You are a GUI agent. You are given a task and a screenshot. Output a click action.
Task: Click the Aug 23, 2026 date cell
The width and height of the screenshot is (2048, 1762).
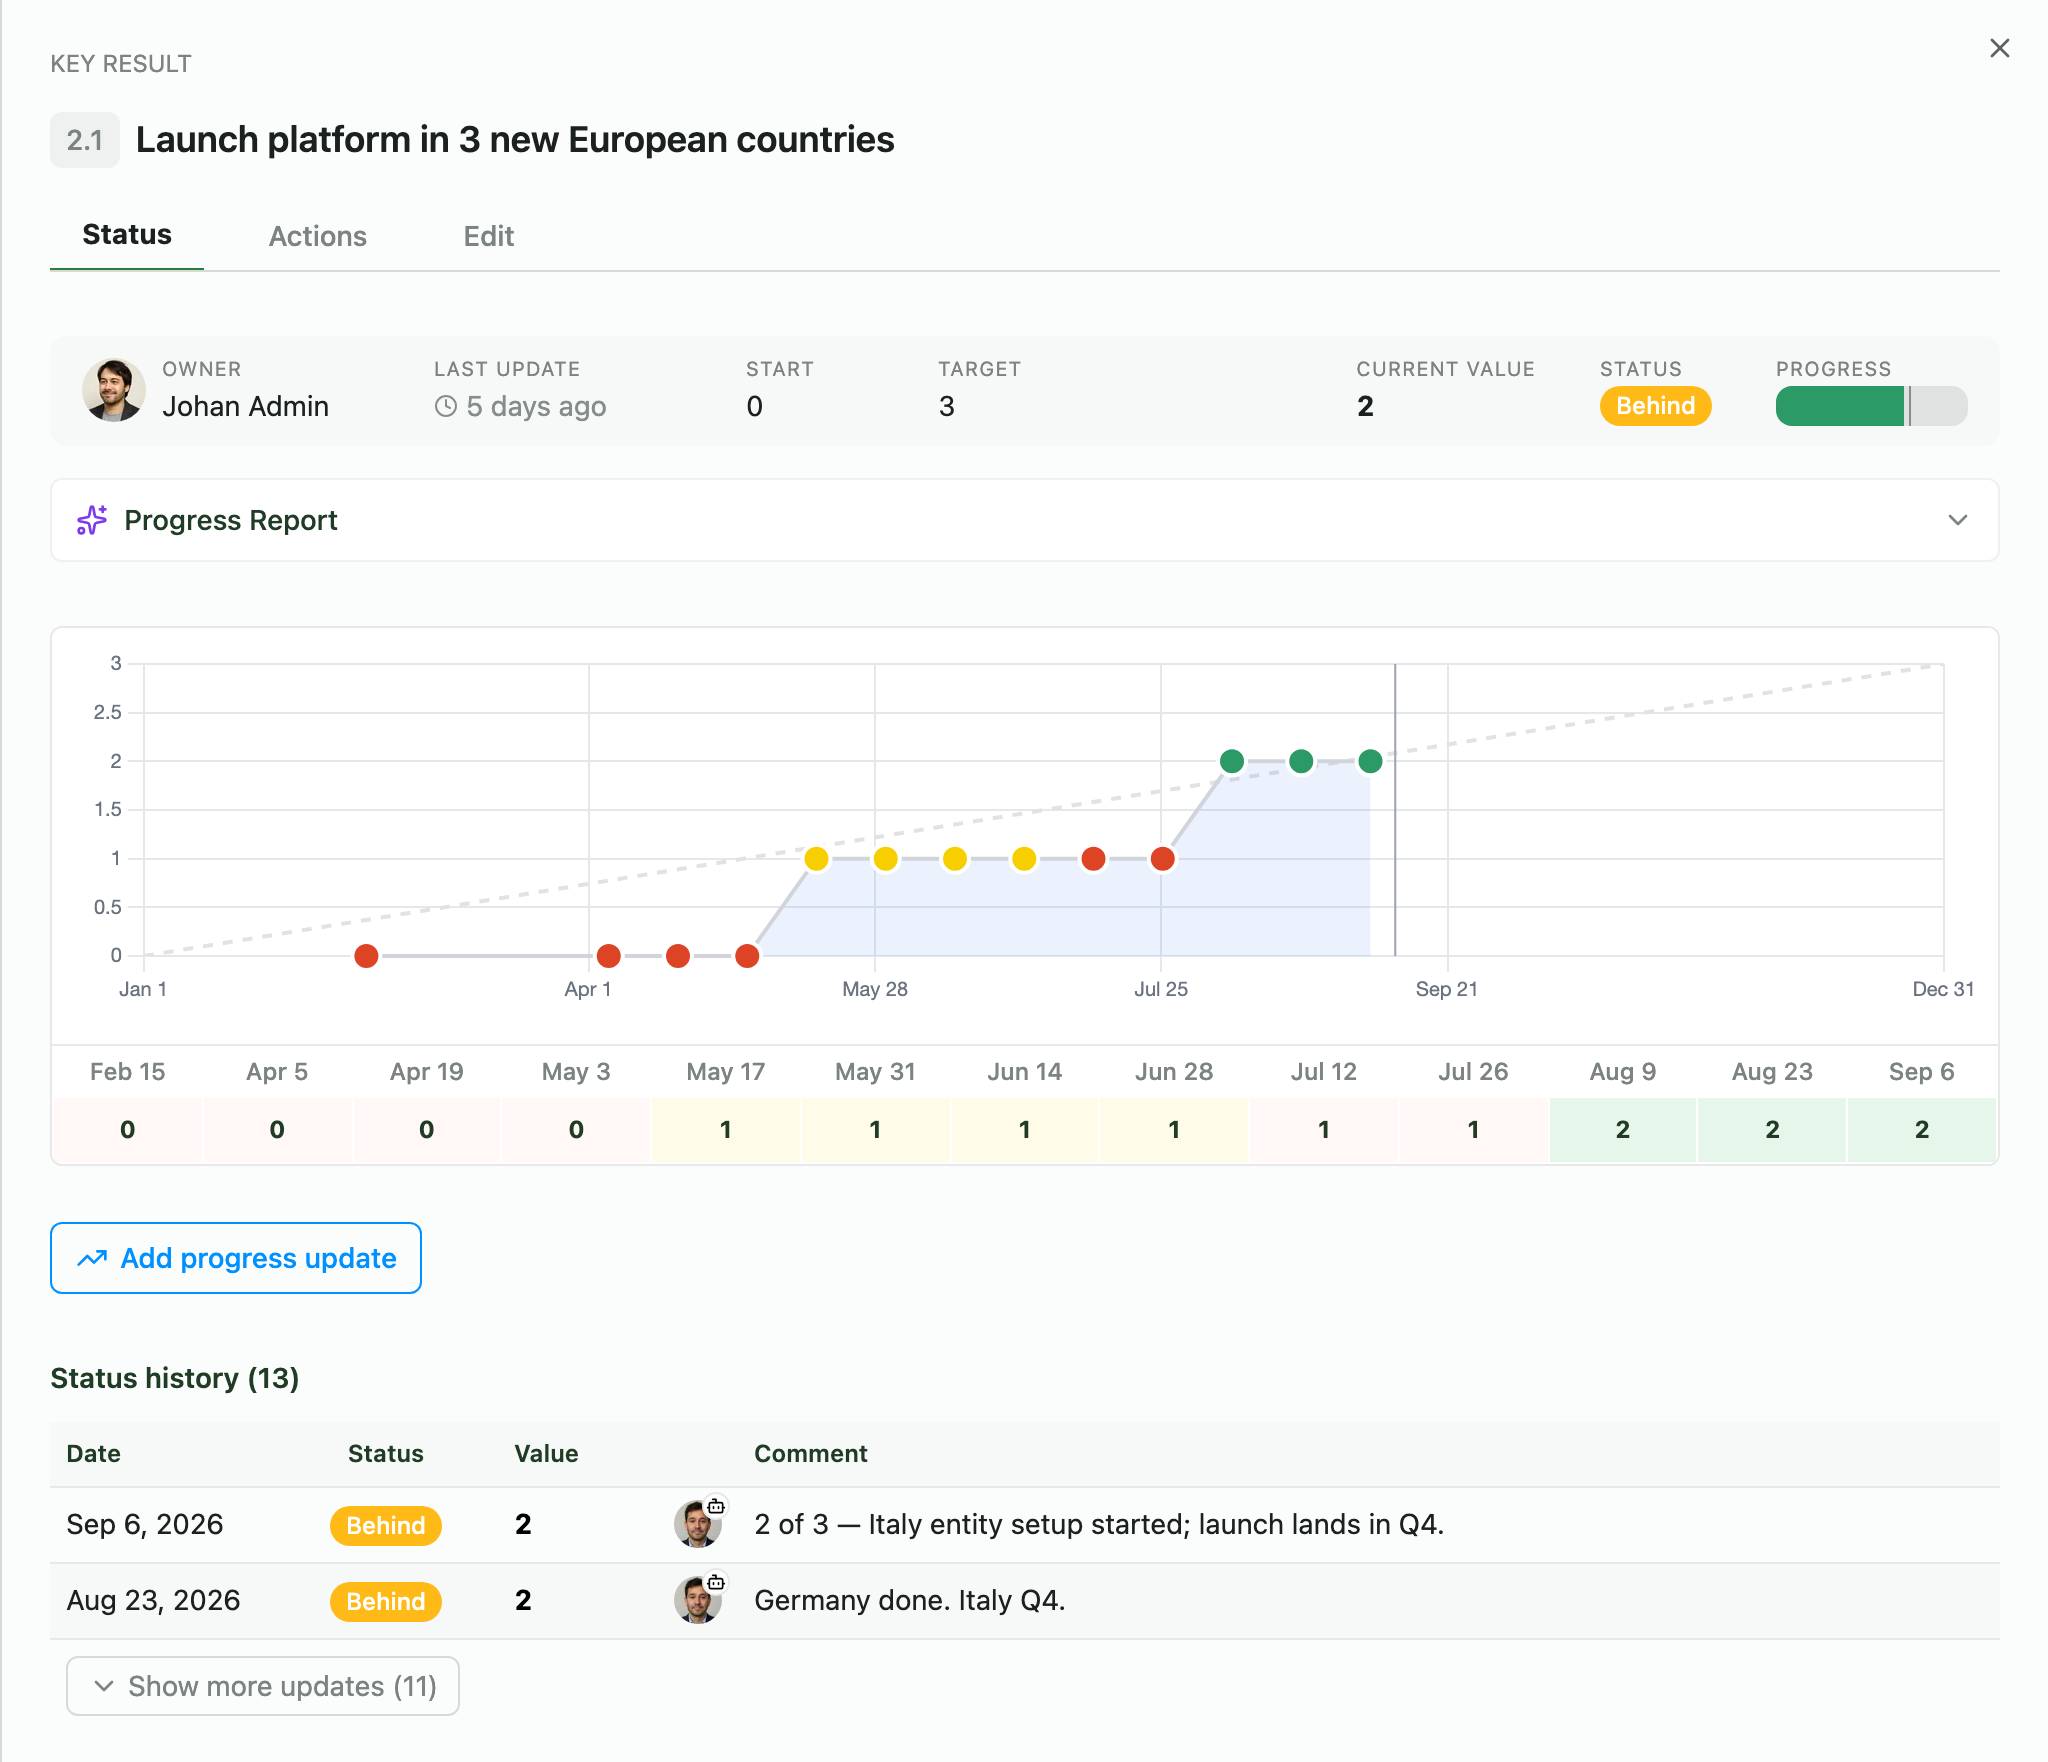pyautogui.click(x=153, y=1600)
